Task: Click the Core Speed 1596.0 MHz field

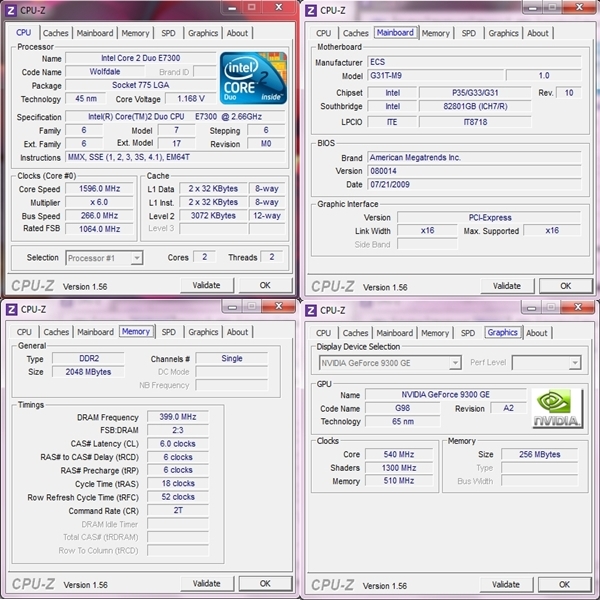Action: (x=99, y=189)
